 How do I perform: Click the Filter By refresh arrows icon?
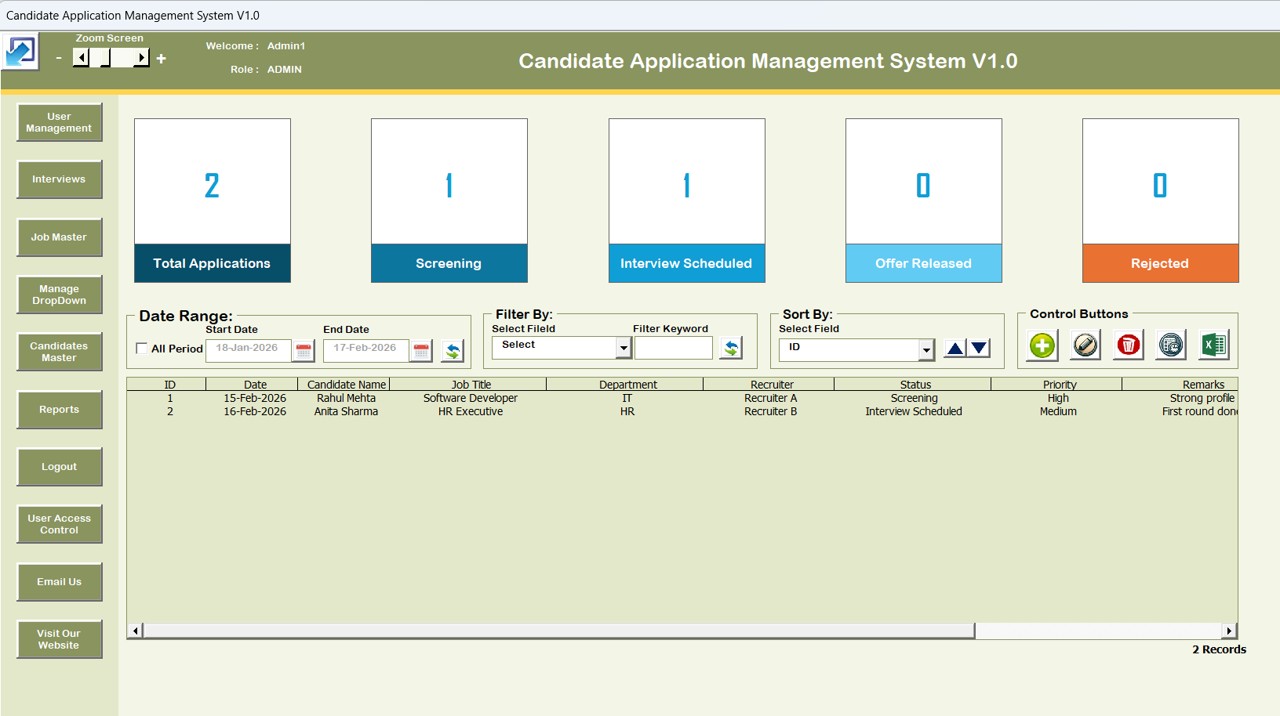731,348
